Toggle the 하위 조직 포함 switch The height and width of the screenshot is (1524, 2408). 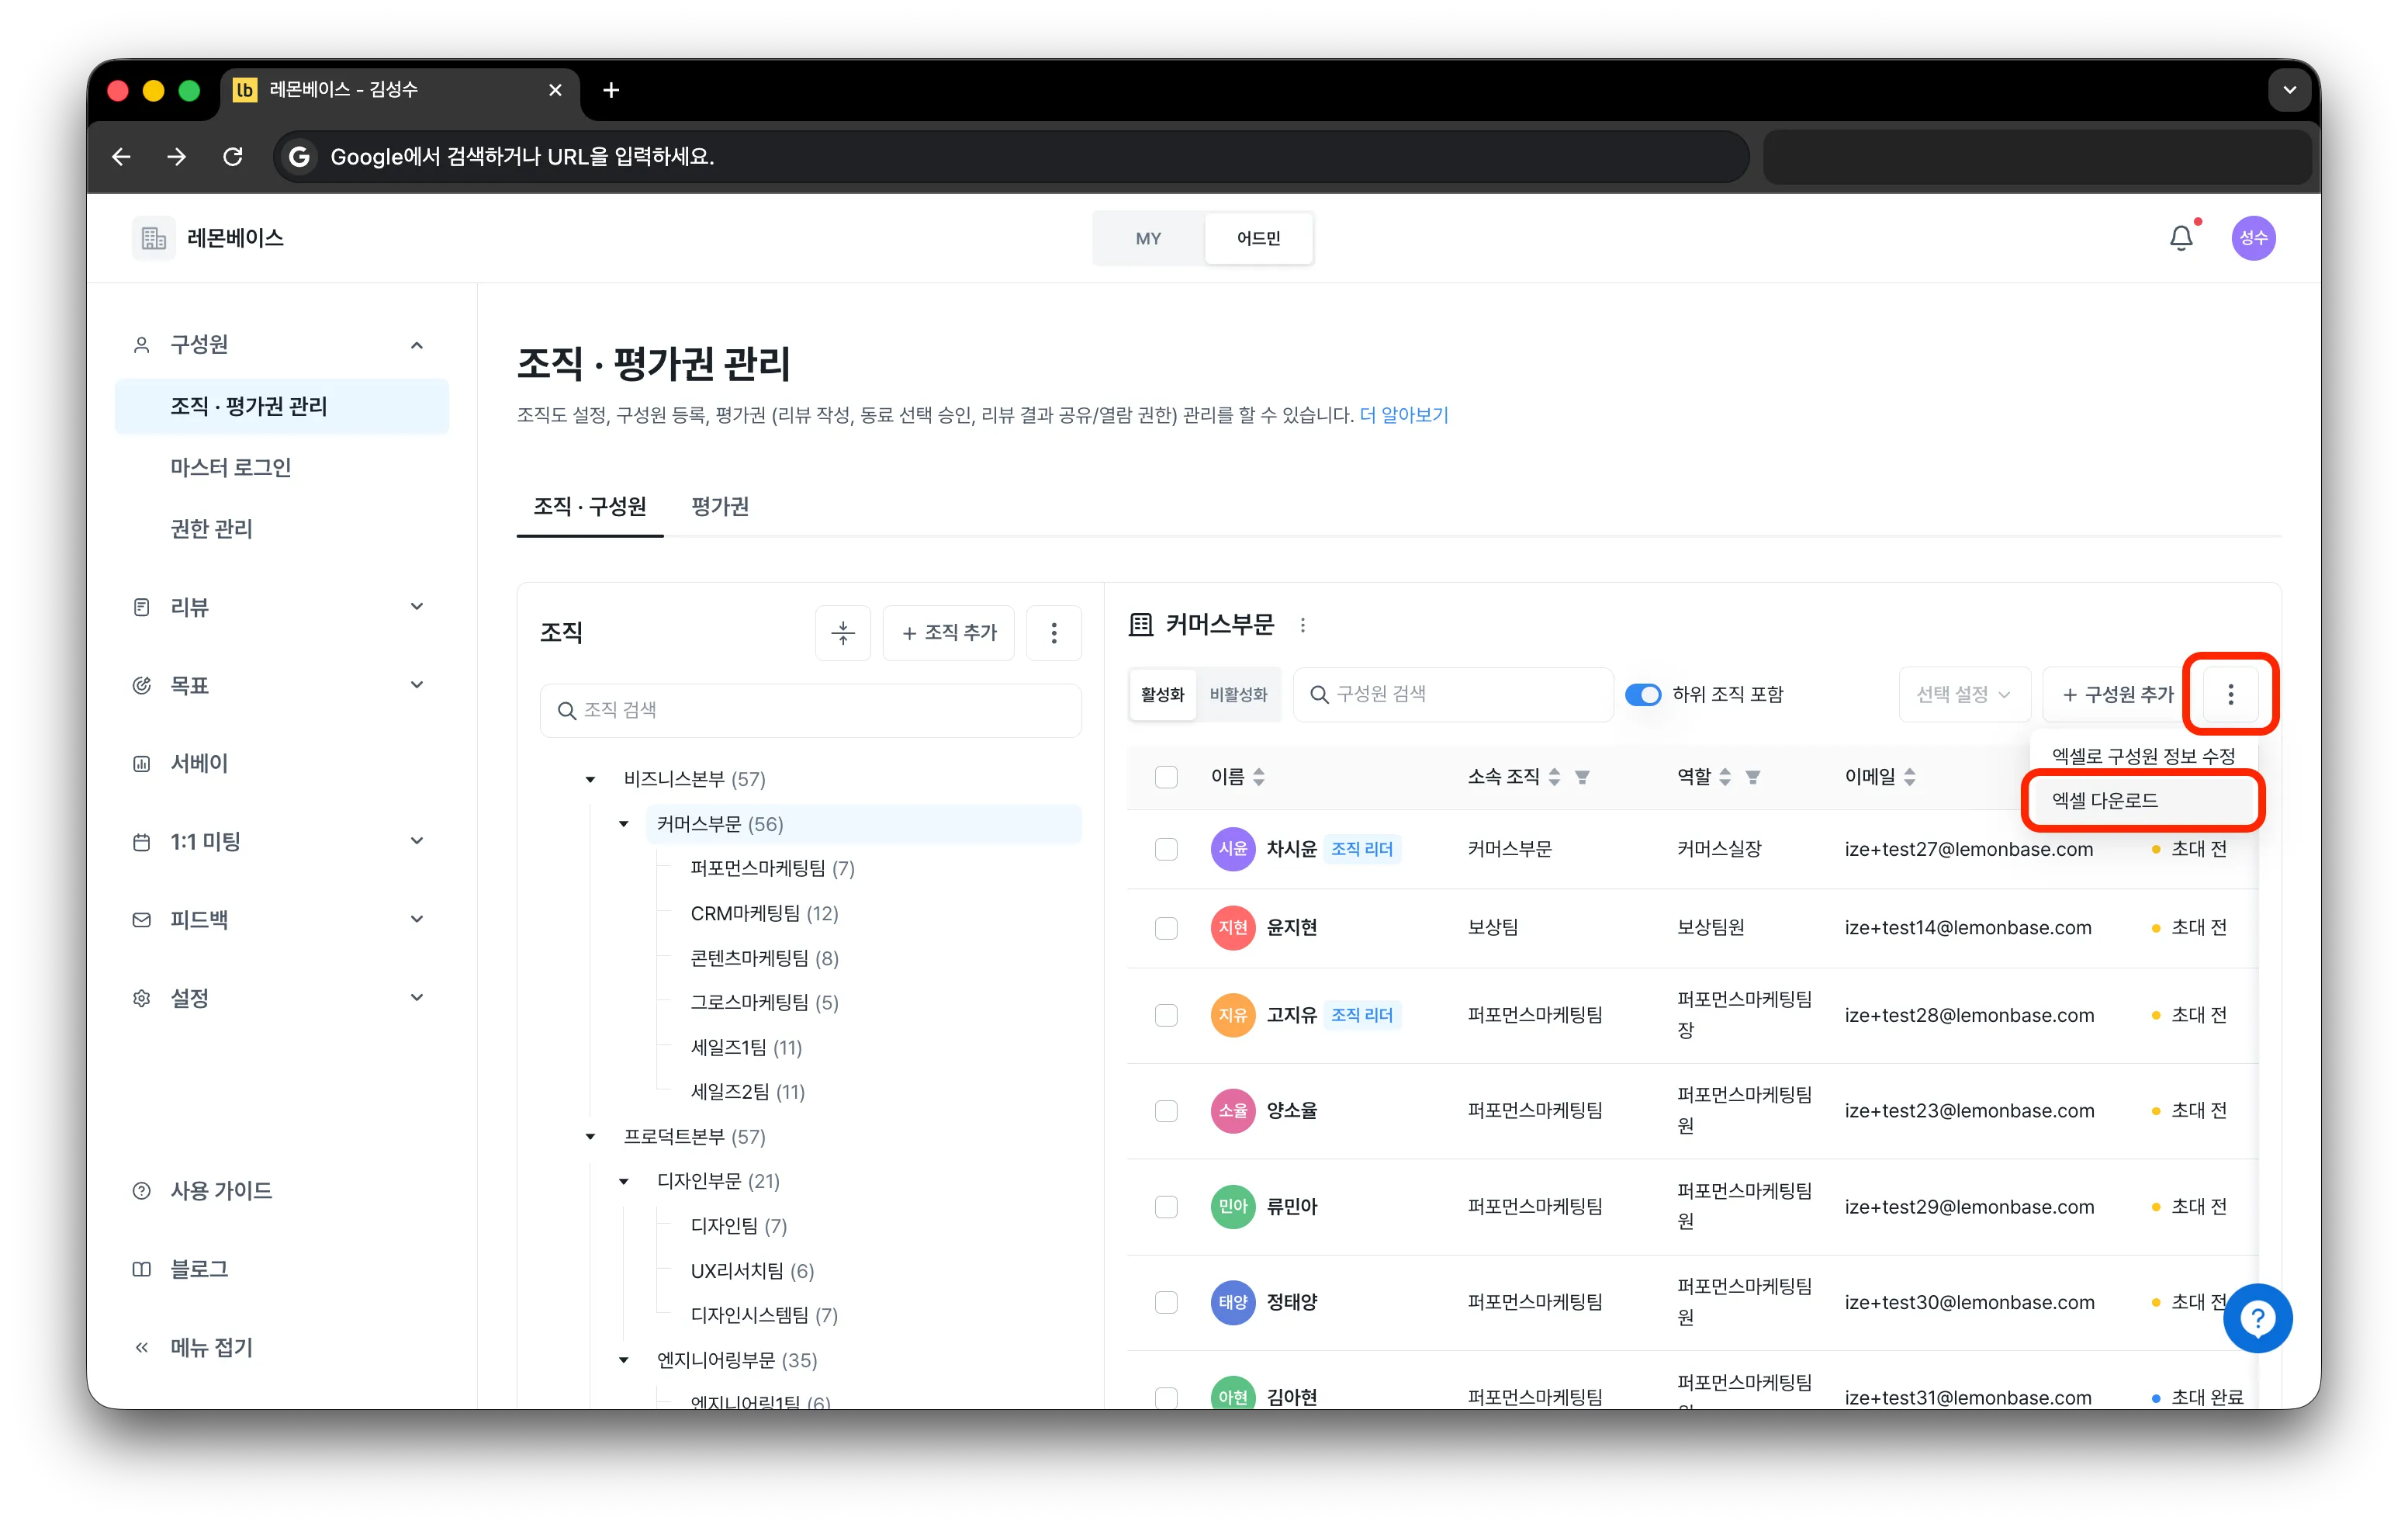(1643, 694)
